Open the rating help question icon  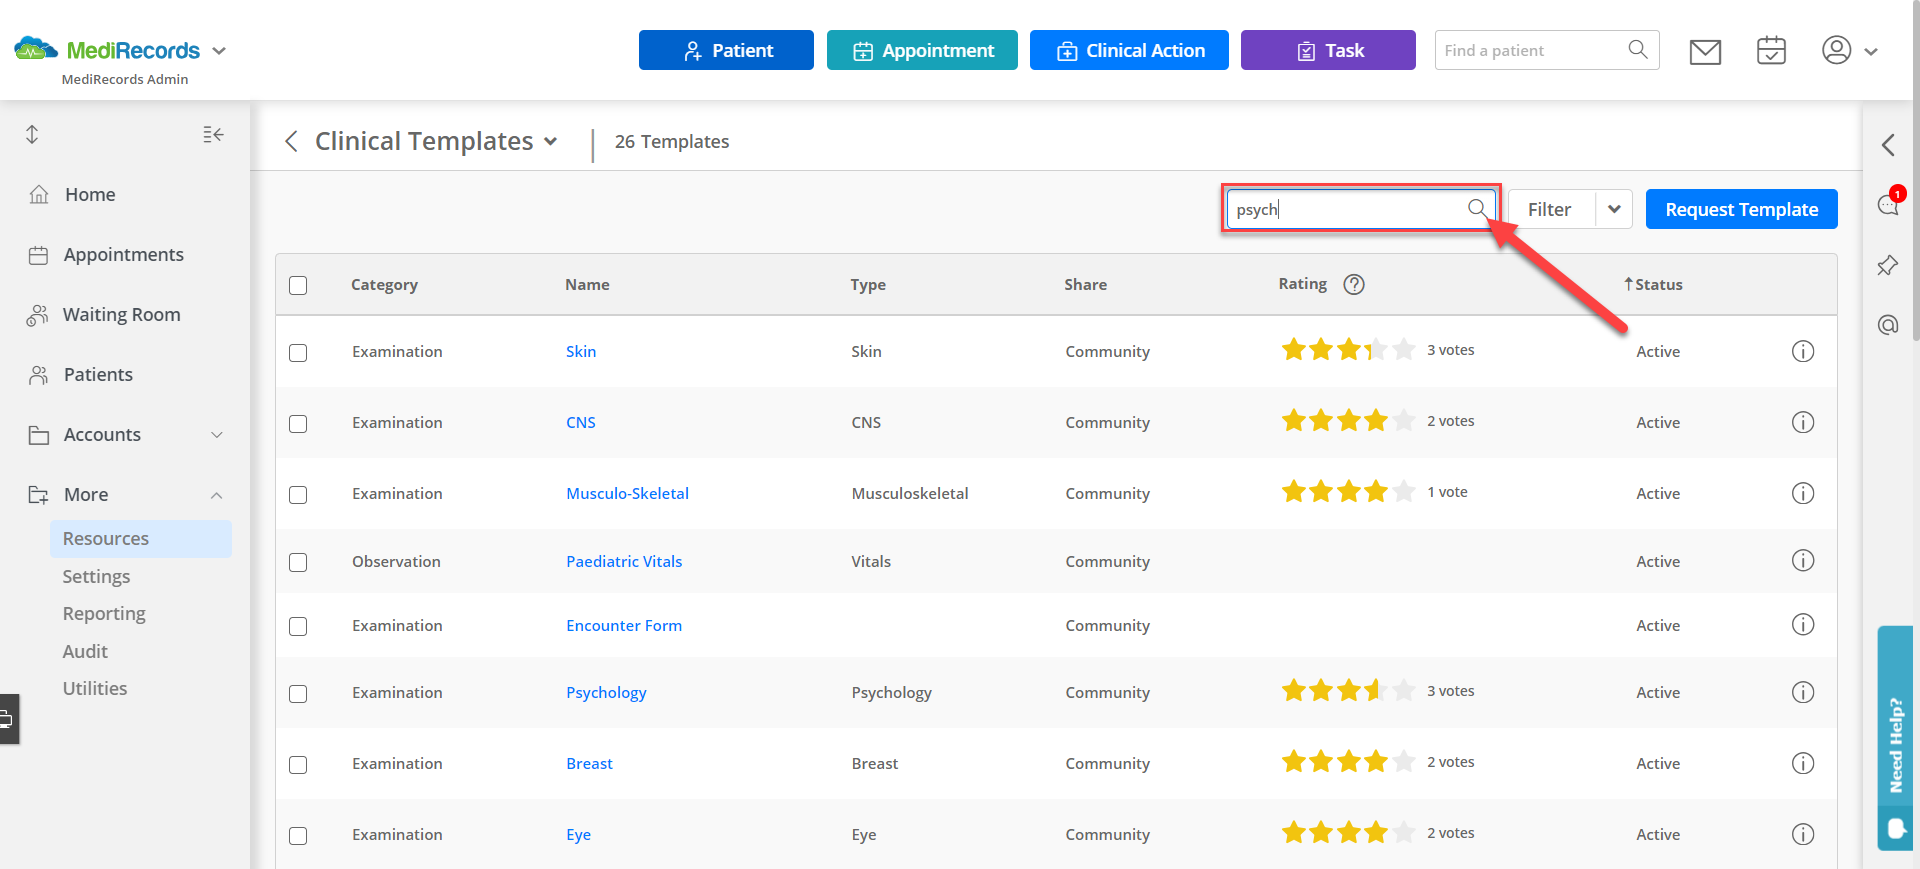click(x=1354, y=284)
